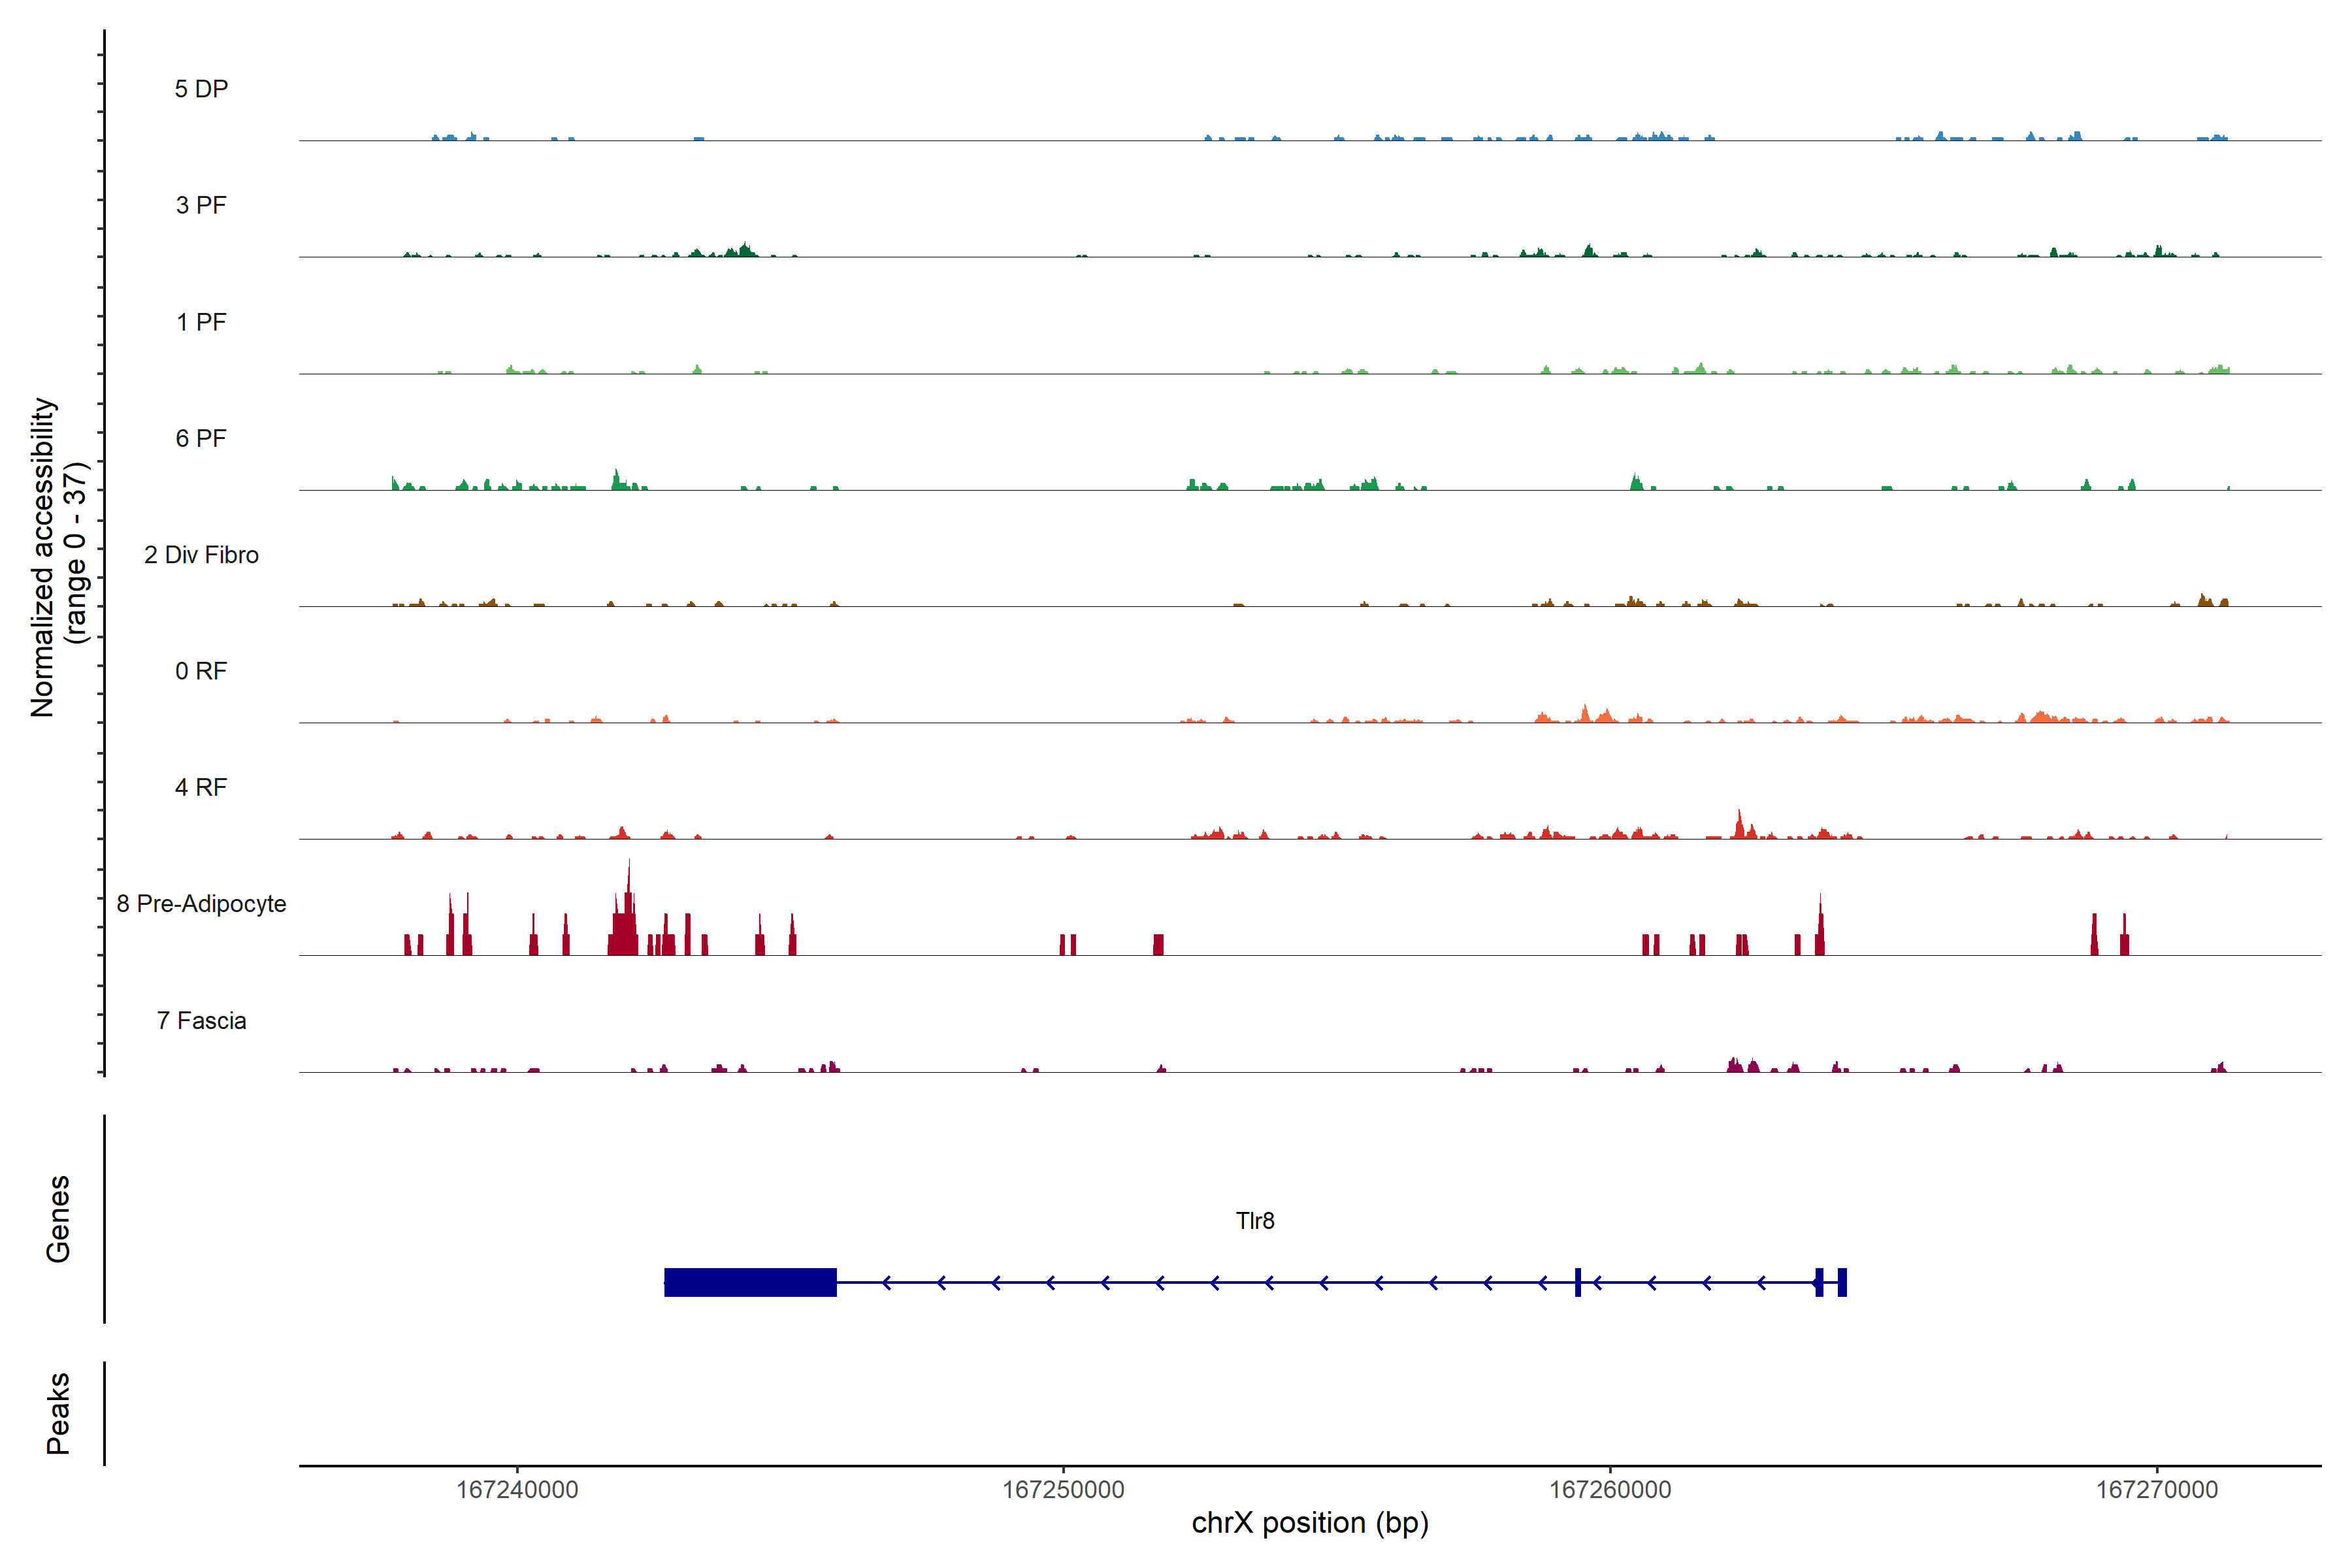The image size is (2352, 1568).
Task: Click the 0 RF track label
Action: click(201, 671)
